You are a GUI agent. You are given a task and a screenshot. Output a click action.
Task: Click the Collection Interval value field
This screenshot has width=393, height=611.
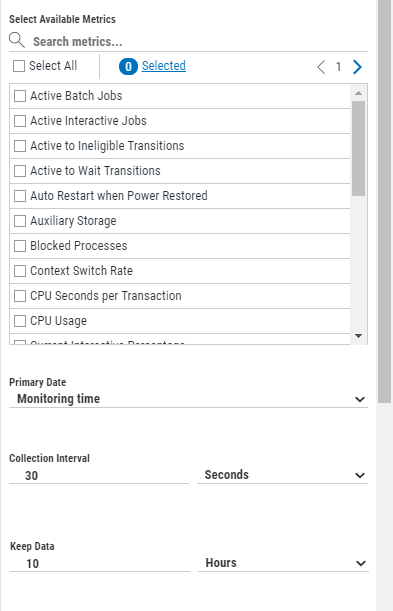[x=99, y=475]
